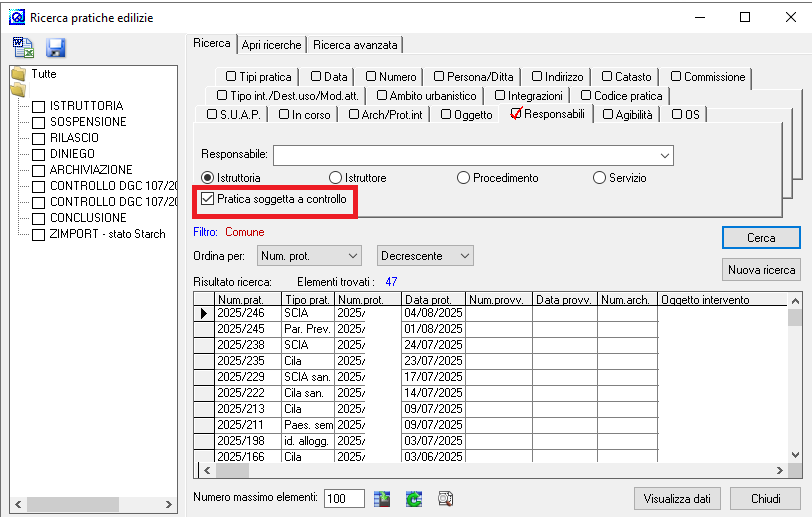Check the ARCHIVIAZIONE box in the tree
The height and width of the screenshot is (517, 812).
coord(39,170)
